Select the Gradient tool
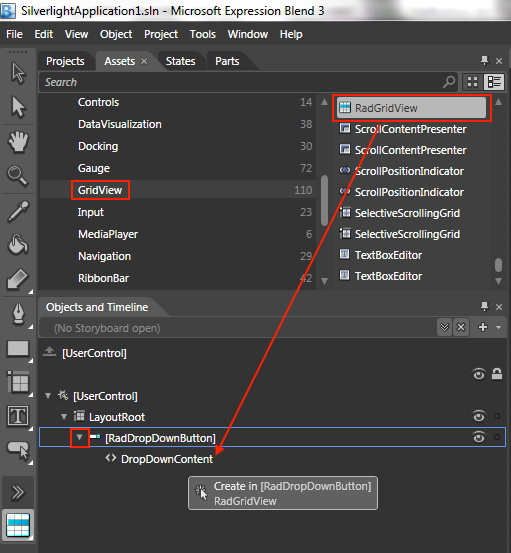 (18, 279)
